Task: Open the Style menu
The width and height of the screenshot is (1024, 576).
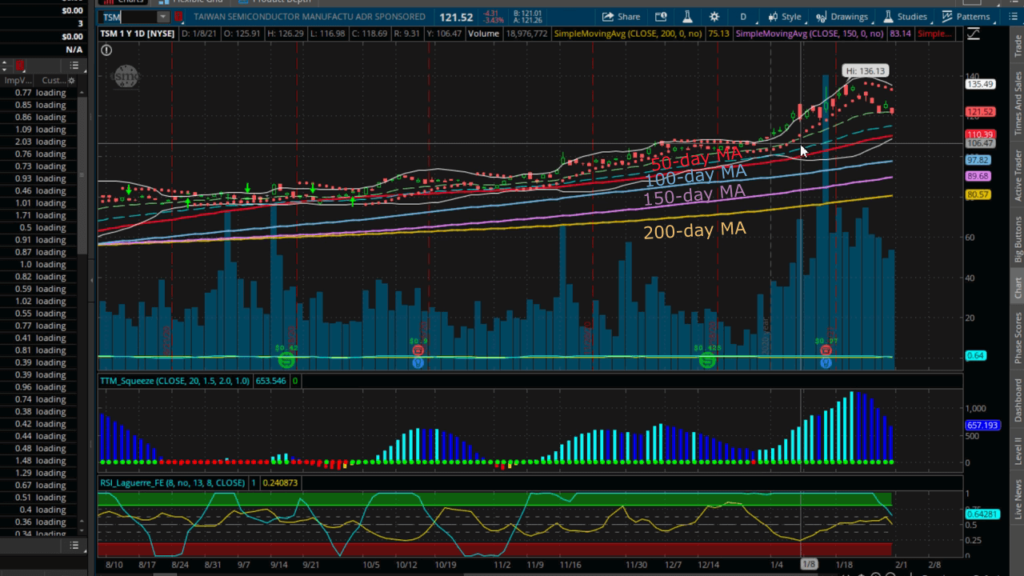Action: pos(784,16)
